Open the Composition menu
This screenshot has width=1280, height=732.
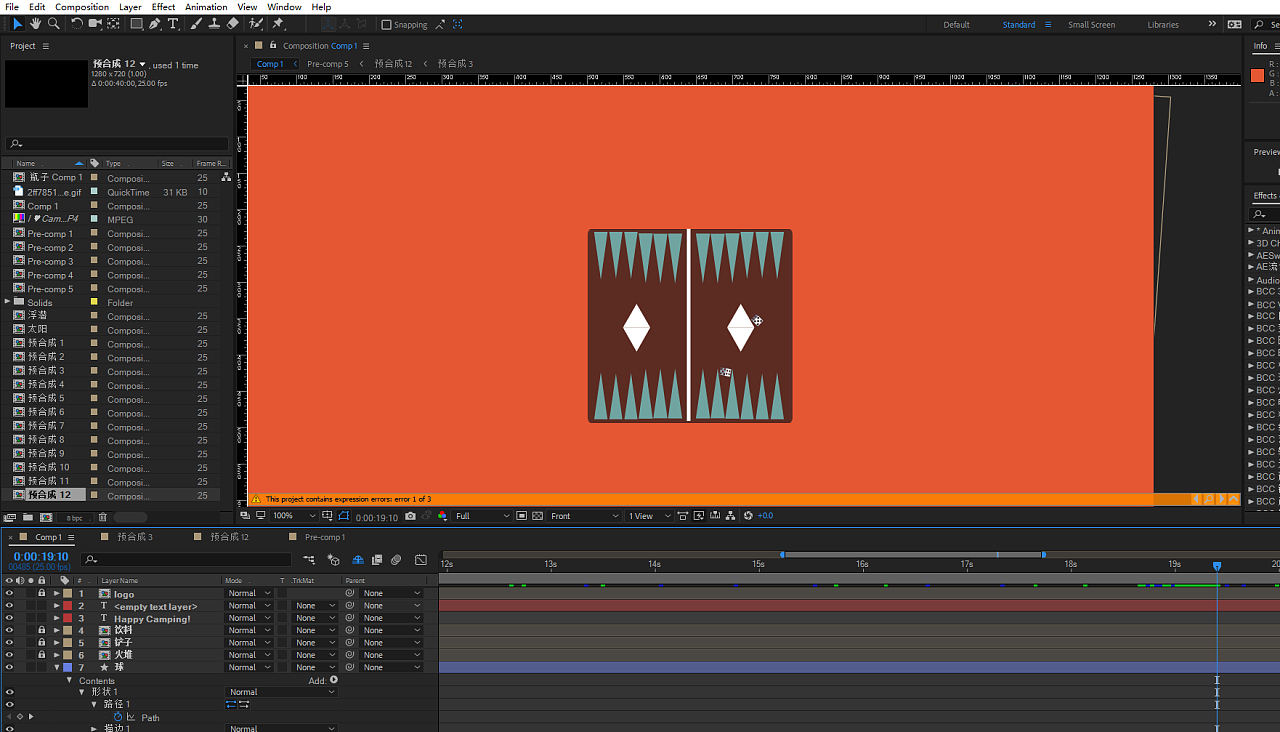pyautogui.click(x=82, y=7)
